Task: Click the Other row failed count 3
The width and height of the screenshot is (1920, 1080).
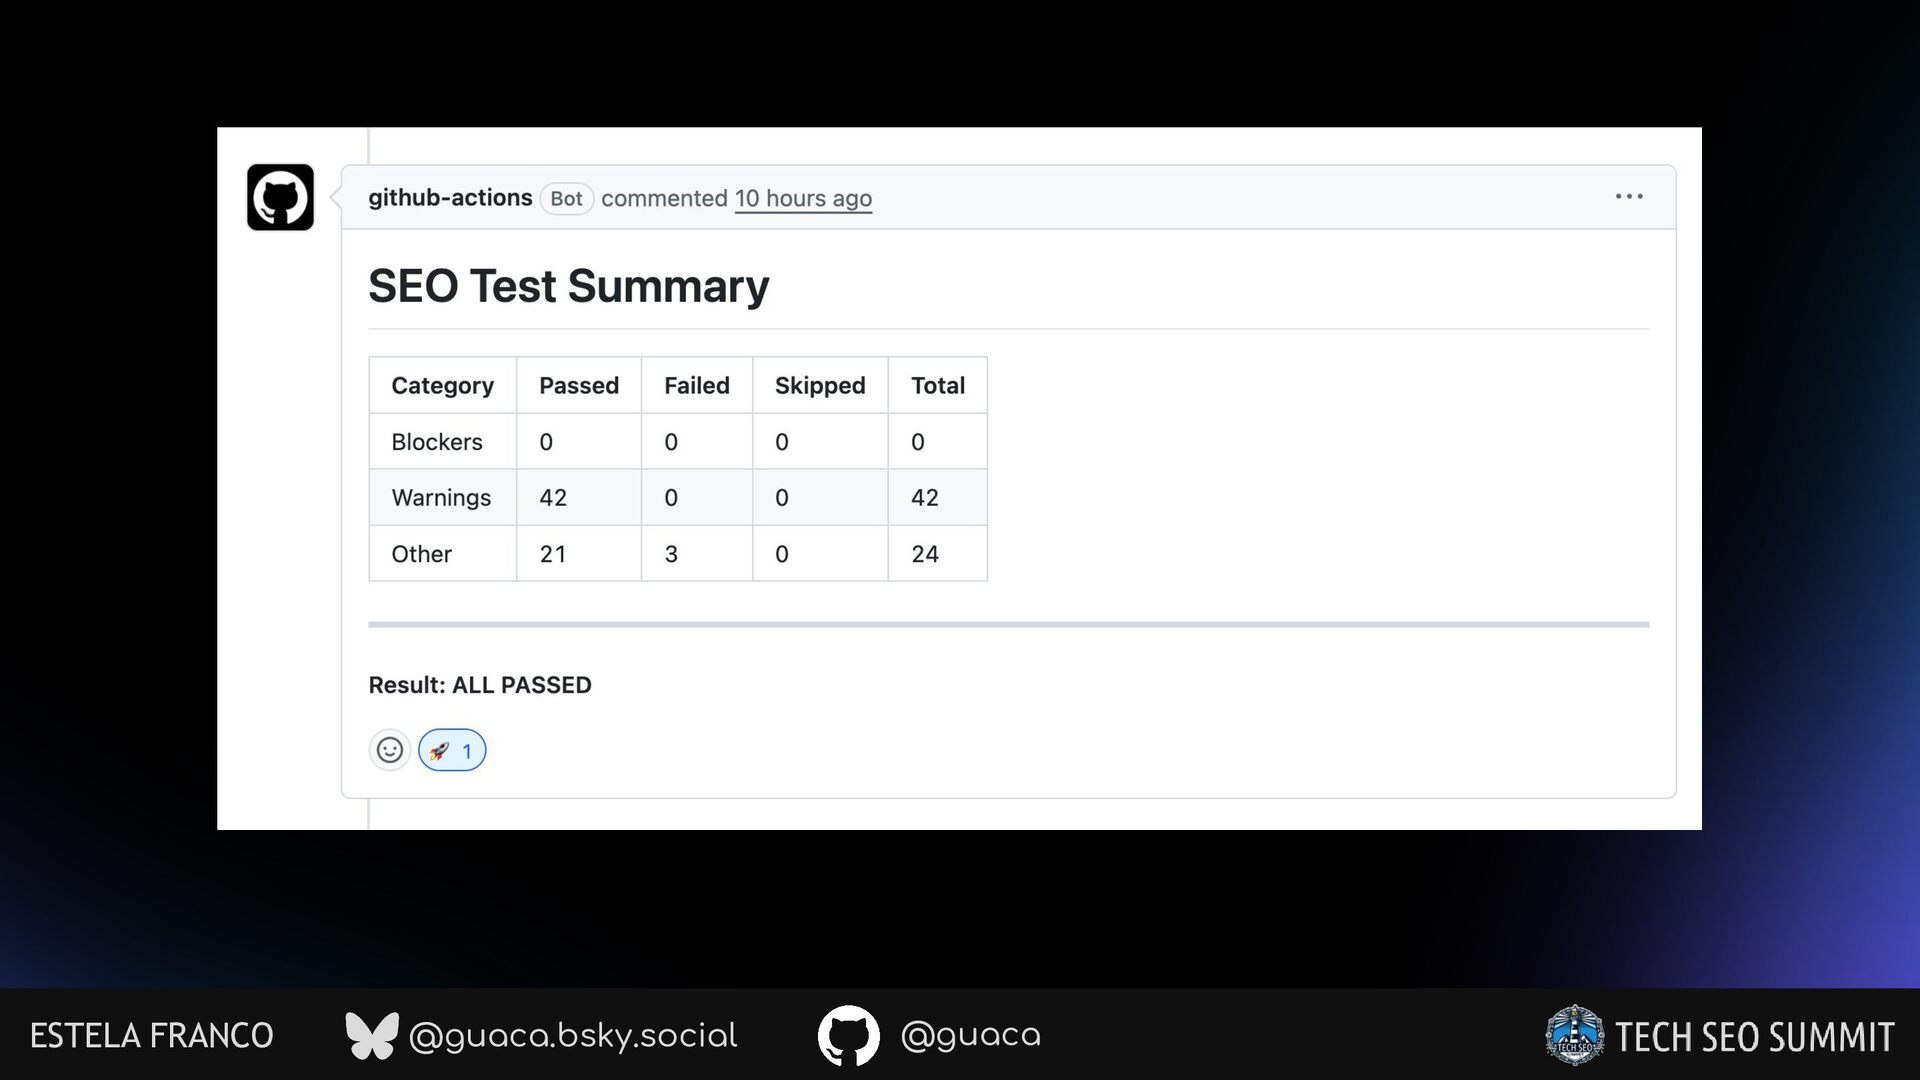Action: [671, 554]
